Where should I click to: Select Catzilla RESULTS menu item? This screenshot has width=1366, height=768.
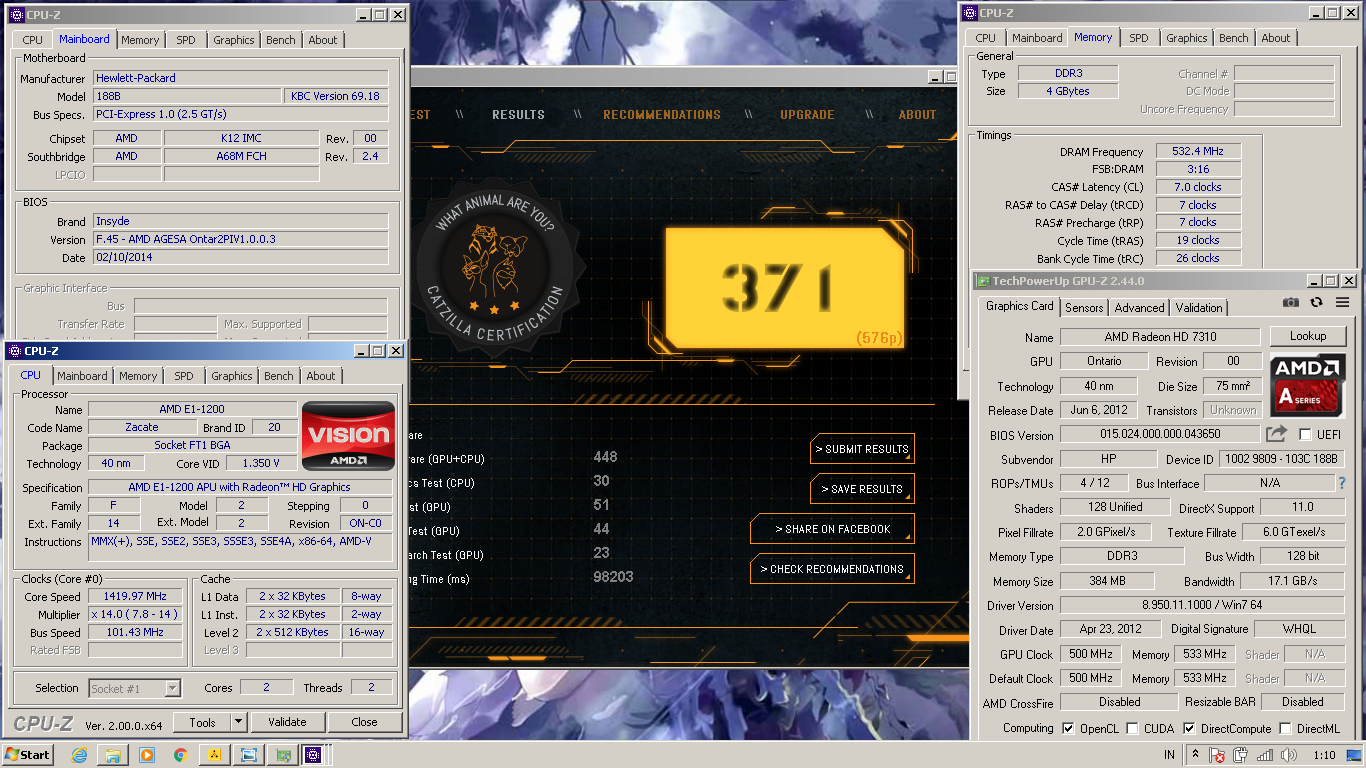518,115
